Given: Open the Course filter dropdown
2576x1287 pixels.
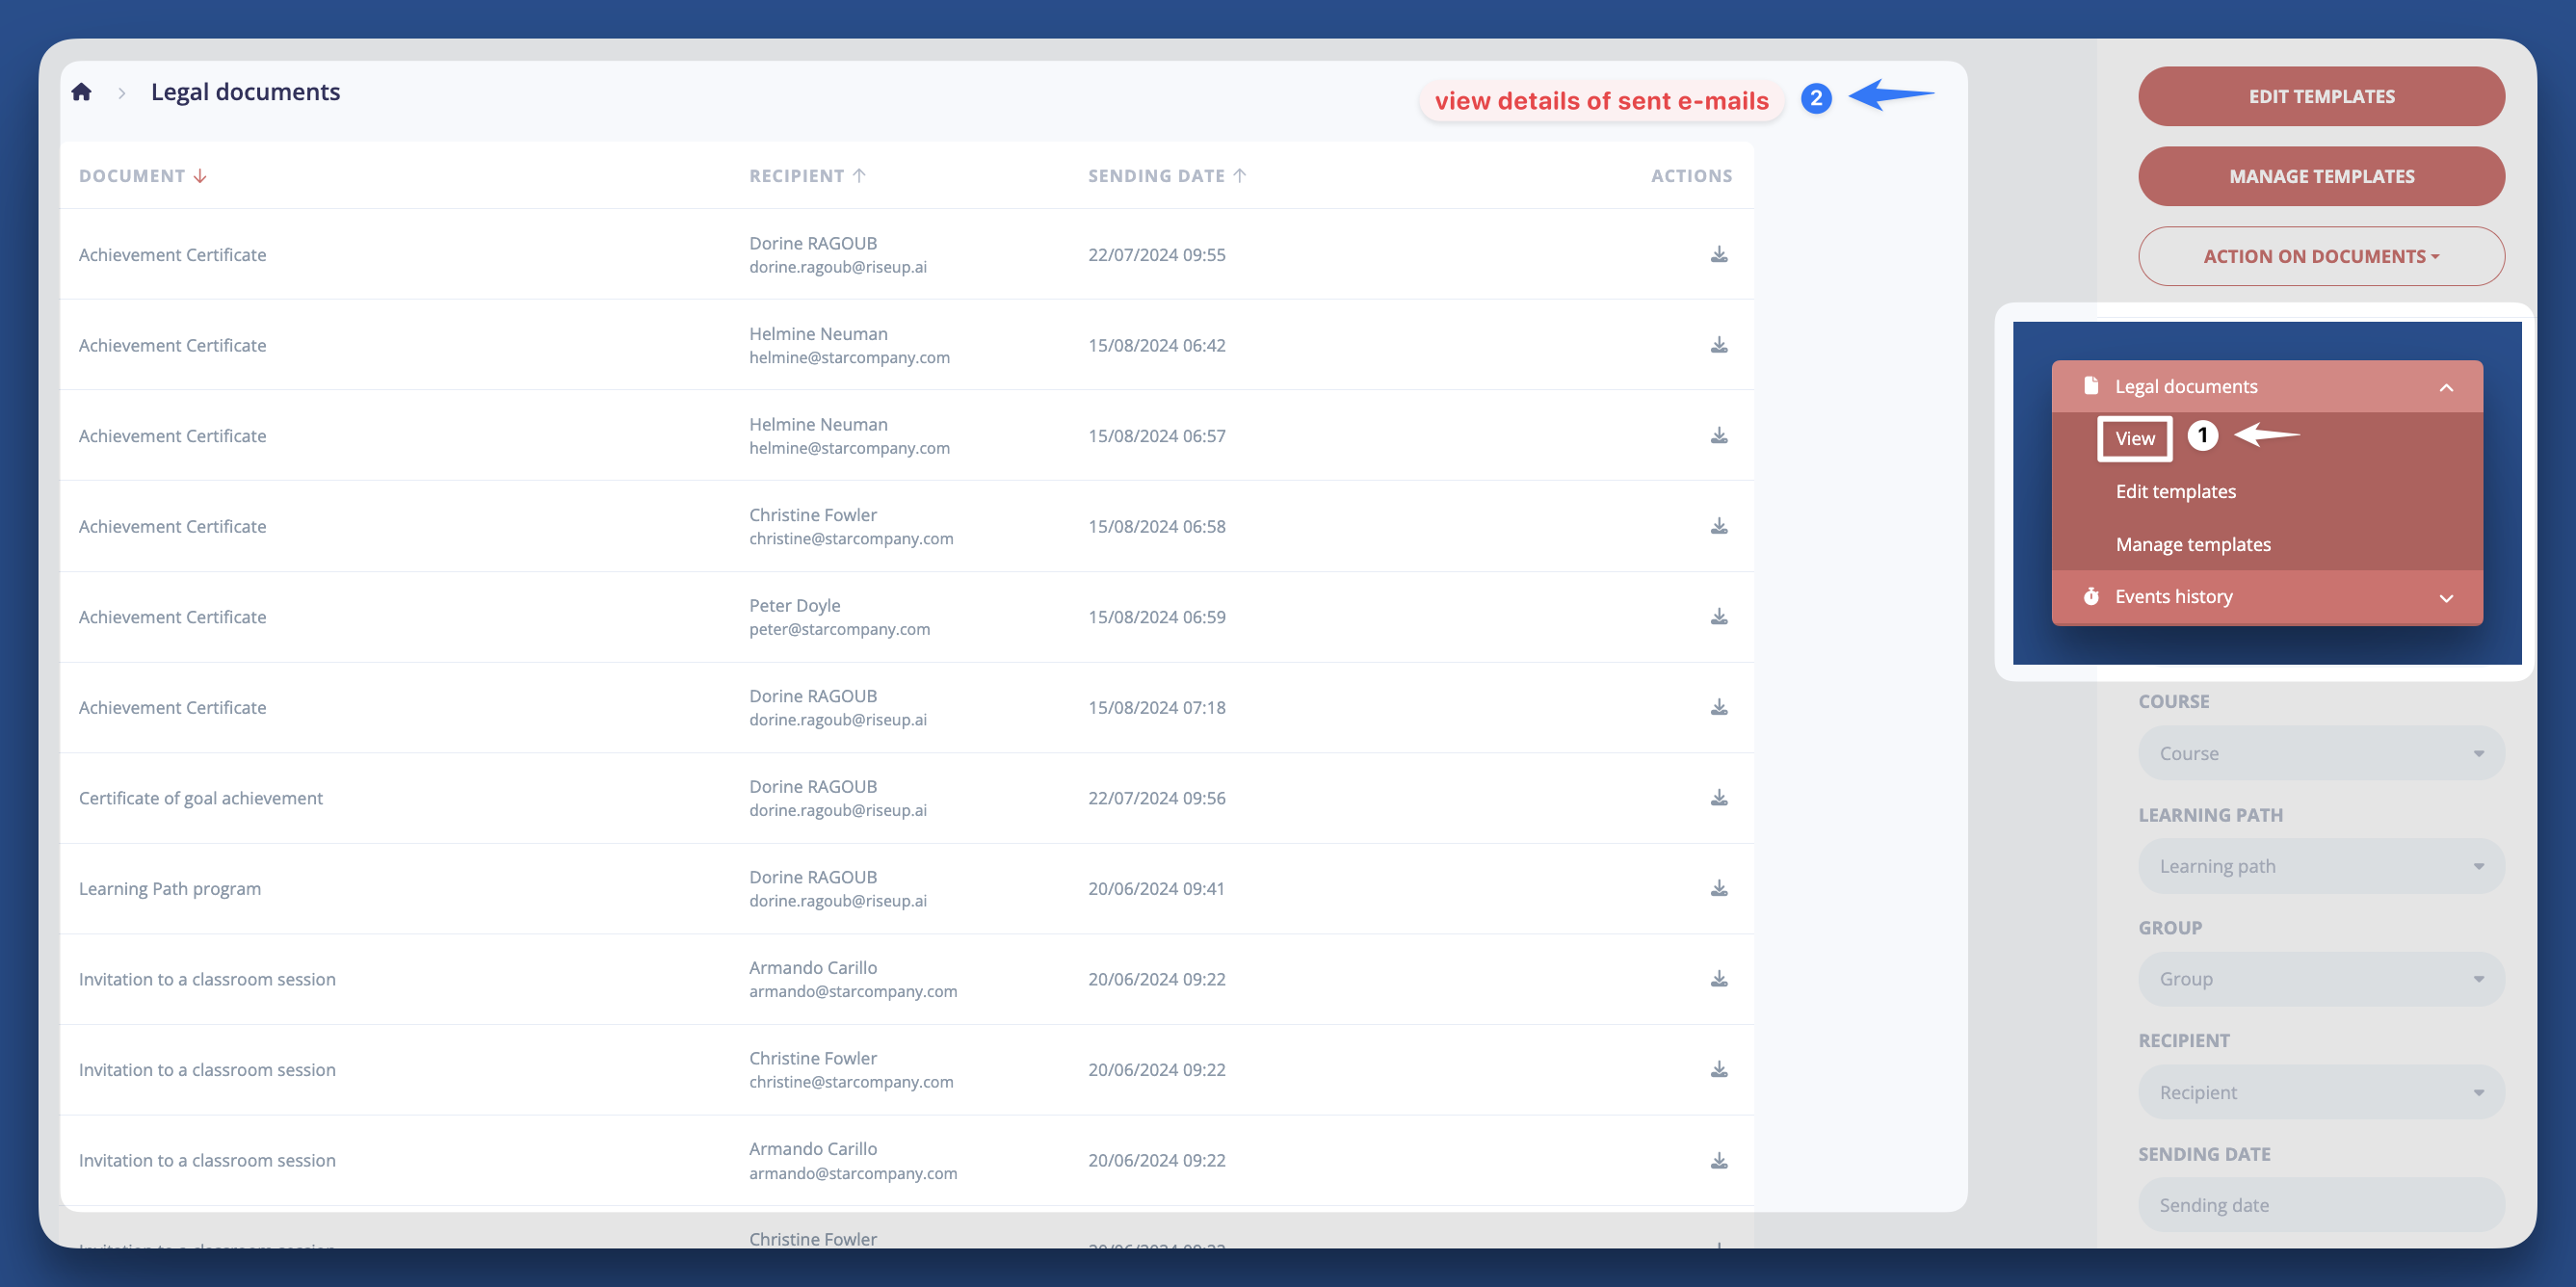Looking at the screenshot, I should pos(2320,752).
